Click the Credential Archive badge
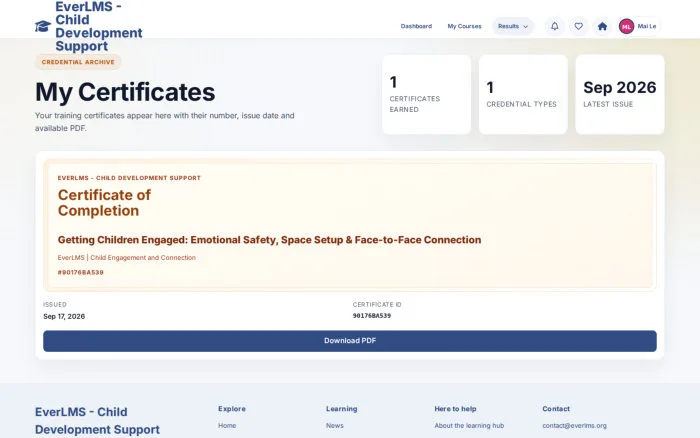This screenshot has height=438, width=700. point(78,62)
